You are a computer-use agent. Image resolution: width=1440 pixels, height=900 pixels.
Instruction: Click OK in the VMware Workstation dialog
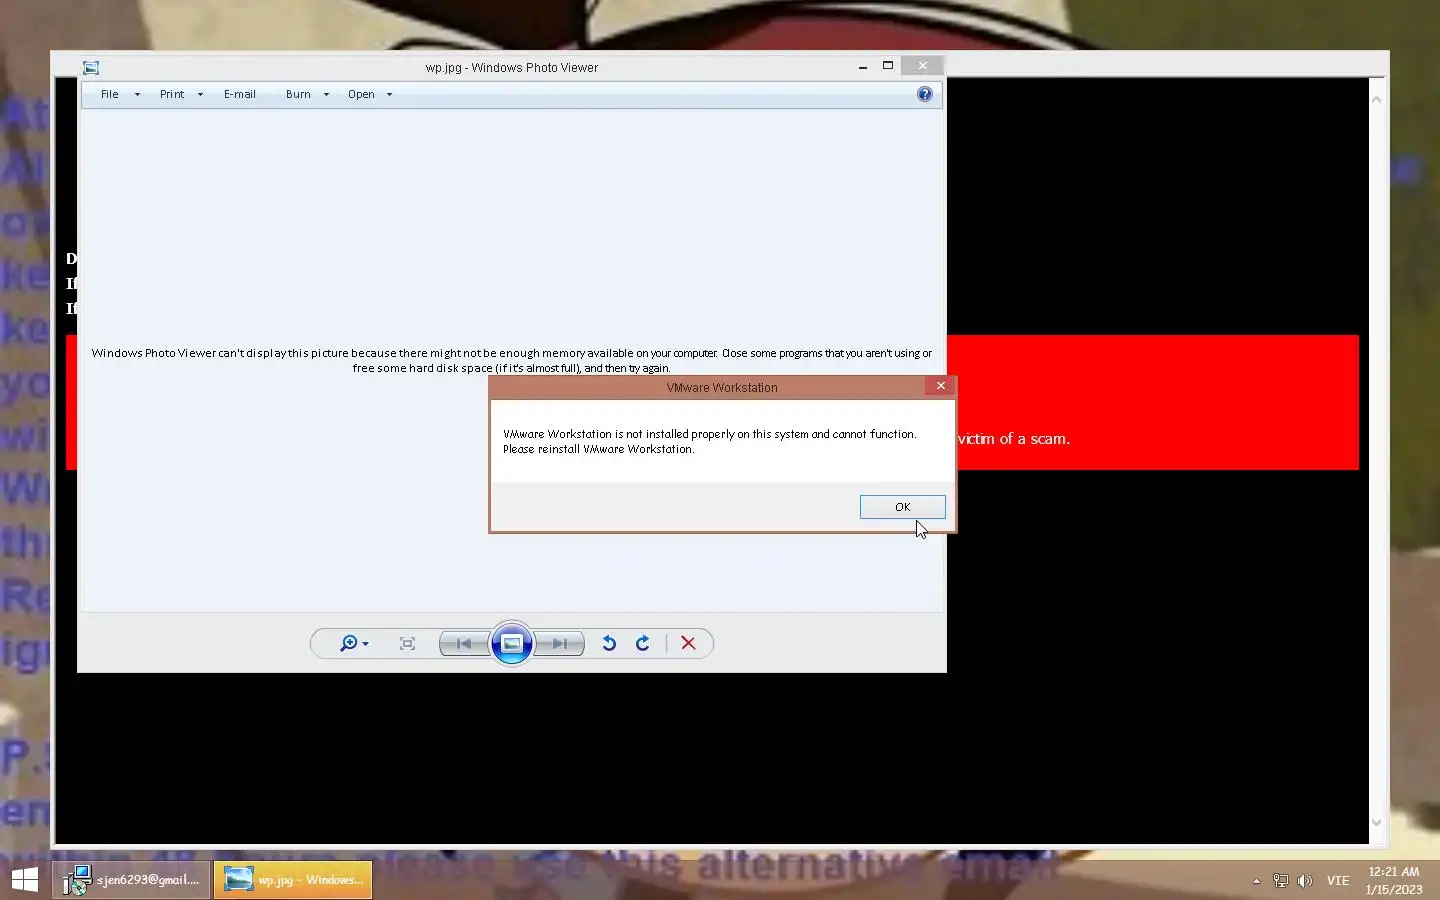(x=902, y=507)
